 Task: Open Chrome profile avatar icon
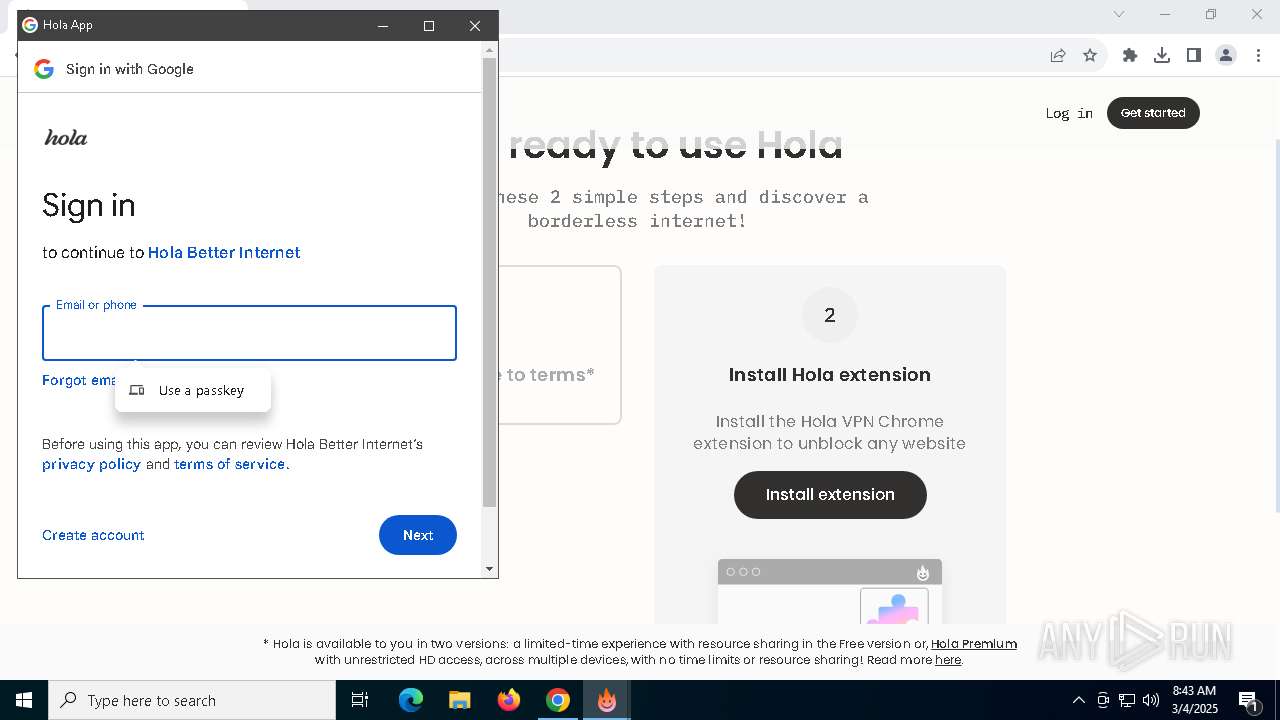1226,56
